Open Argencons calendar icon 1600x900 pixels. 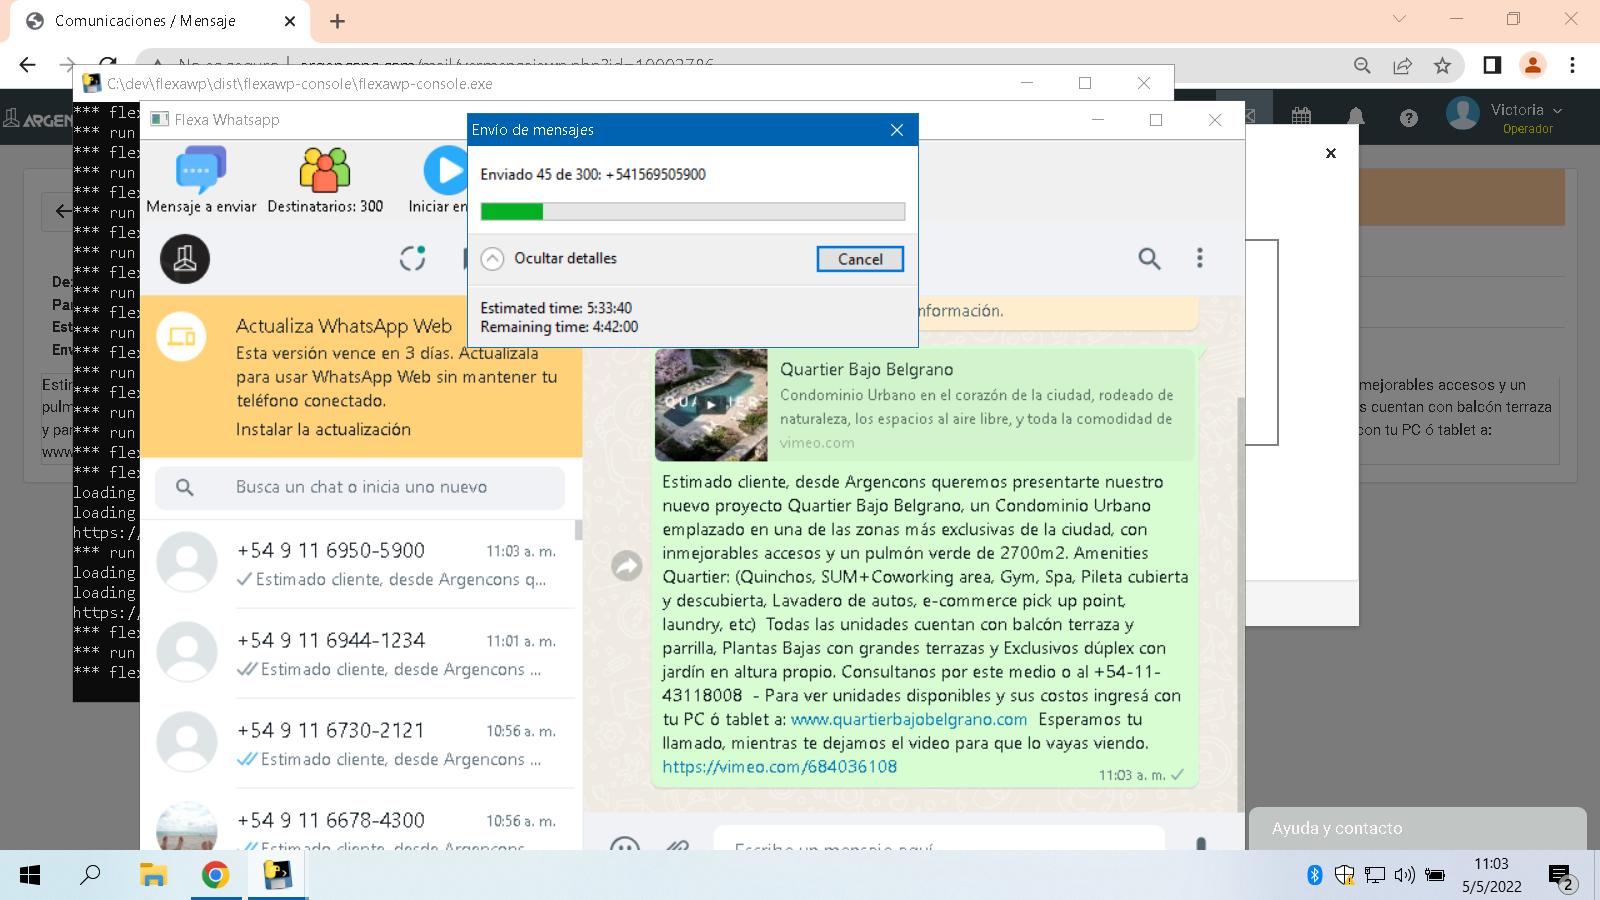1301,117
